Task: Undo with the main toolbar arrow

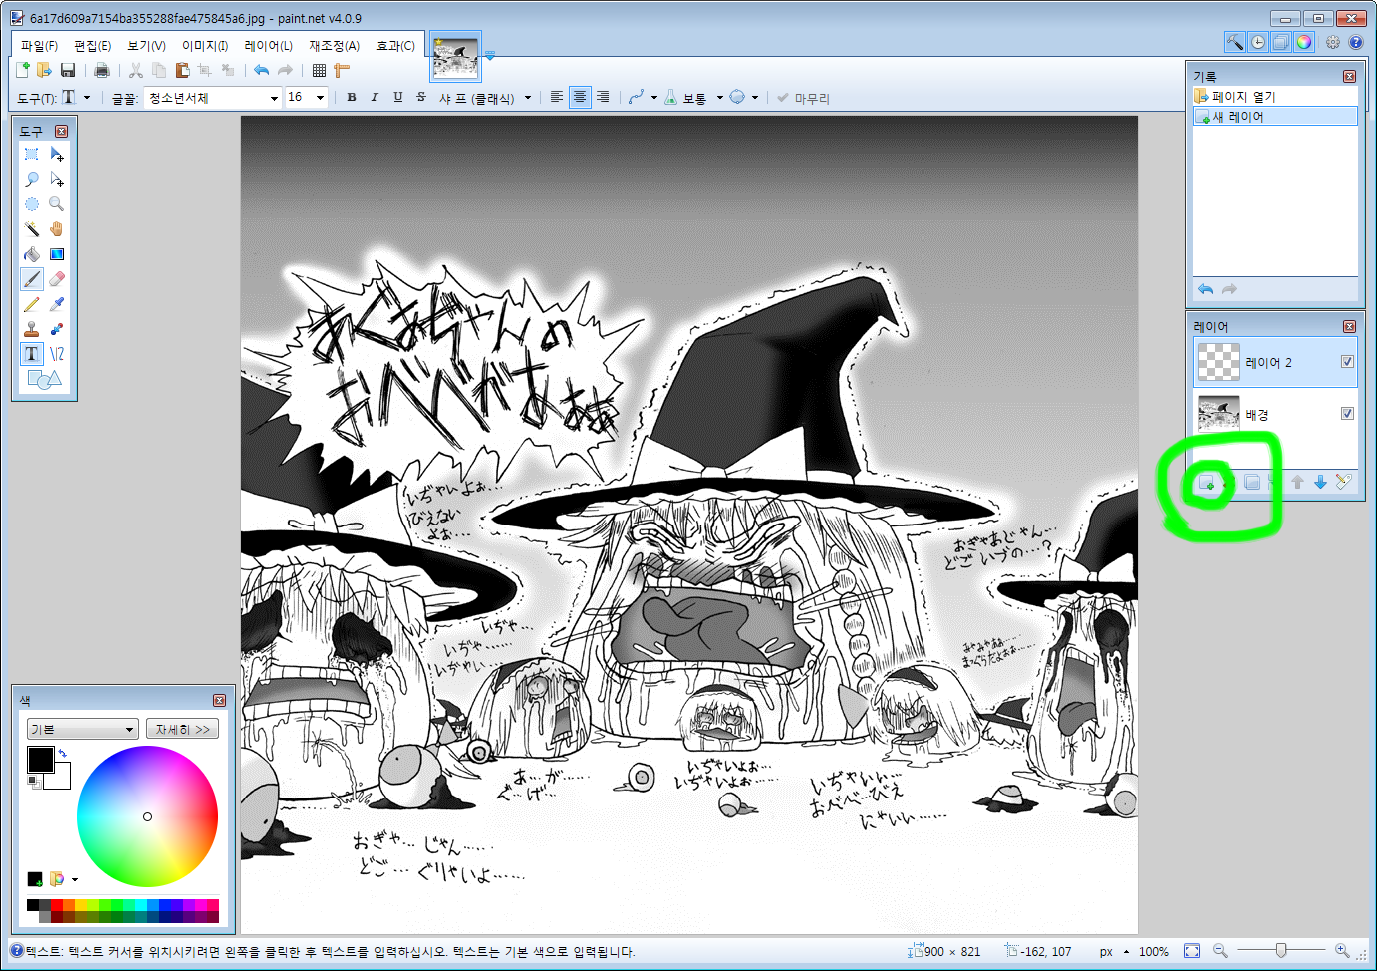Action: (261, 70)
